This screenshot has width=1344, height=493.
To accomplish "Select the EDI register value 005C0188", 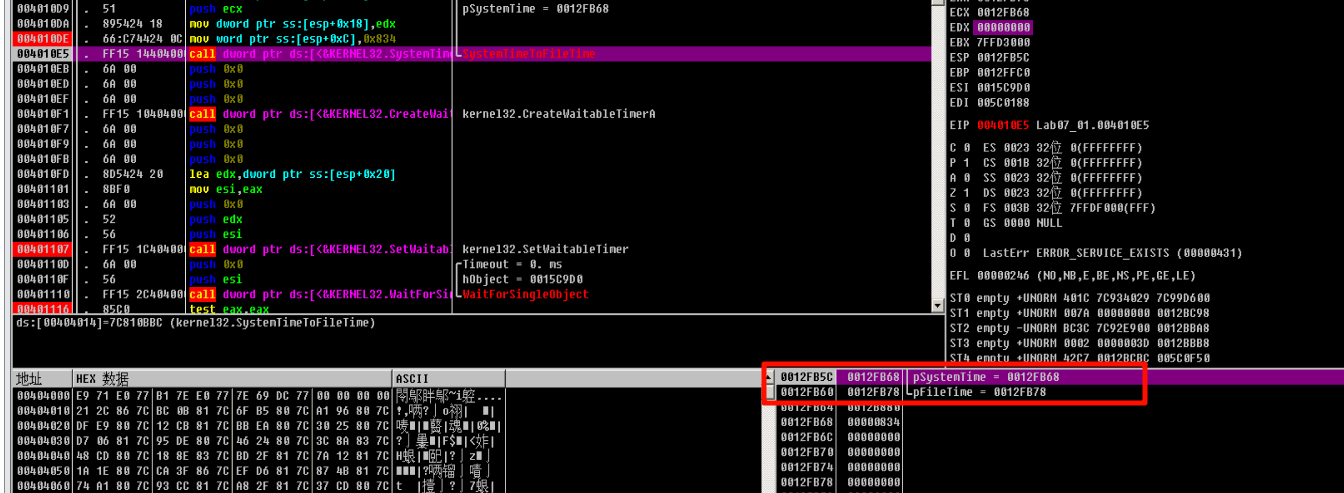I will pos(1003,102).
